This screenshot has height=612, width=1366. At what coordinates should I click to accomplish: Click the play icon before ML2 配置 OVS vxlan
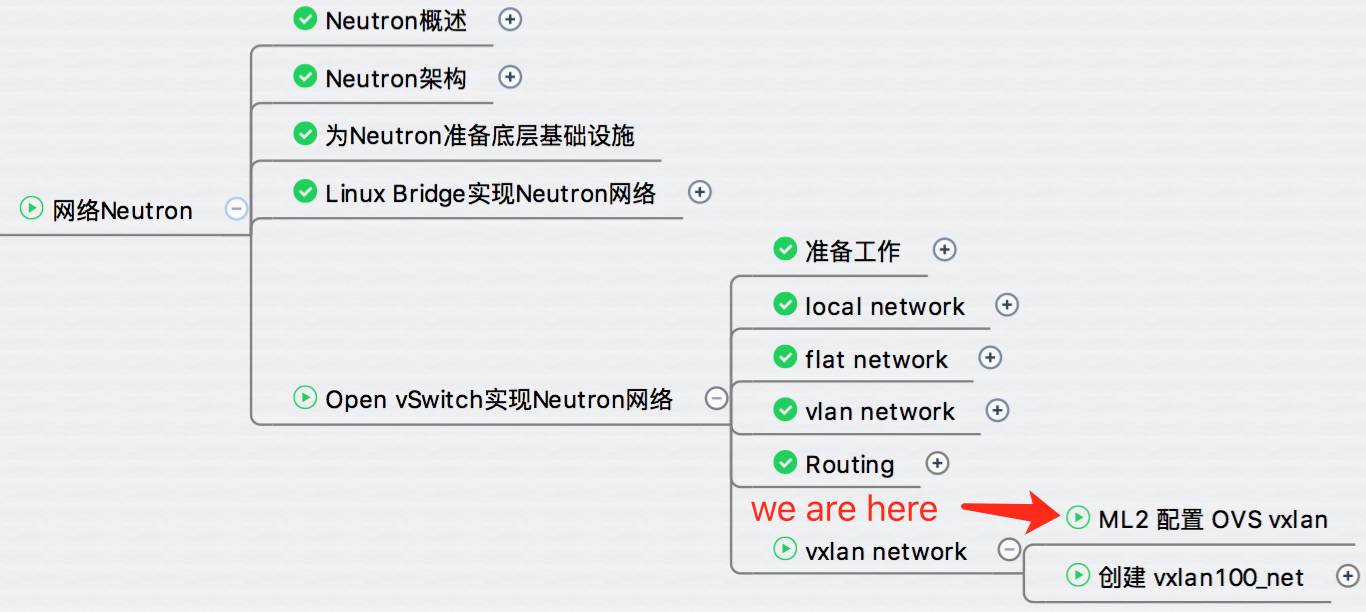point(1077,517)
